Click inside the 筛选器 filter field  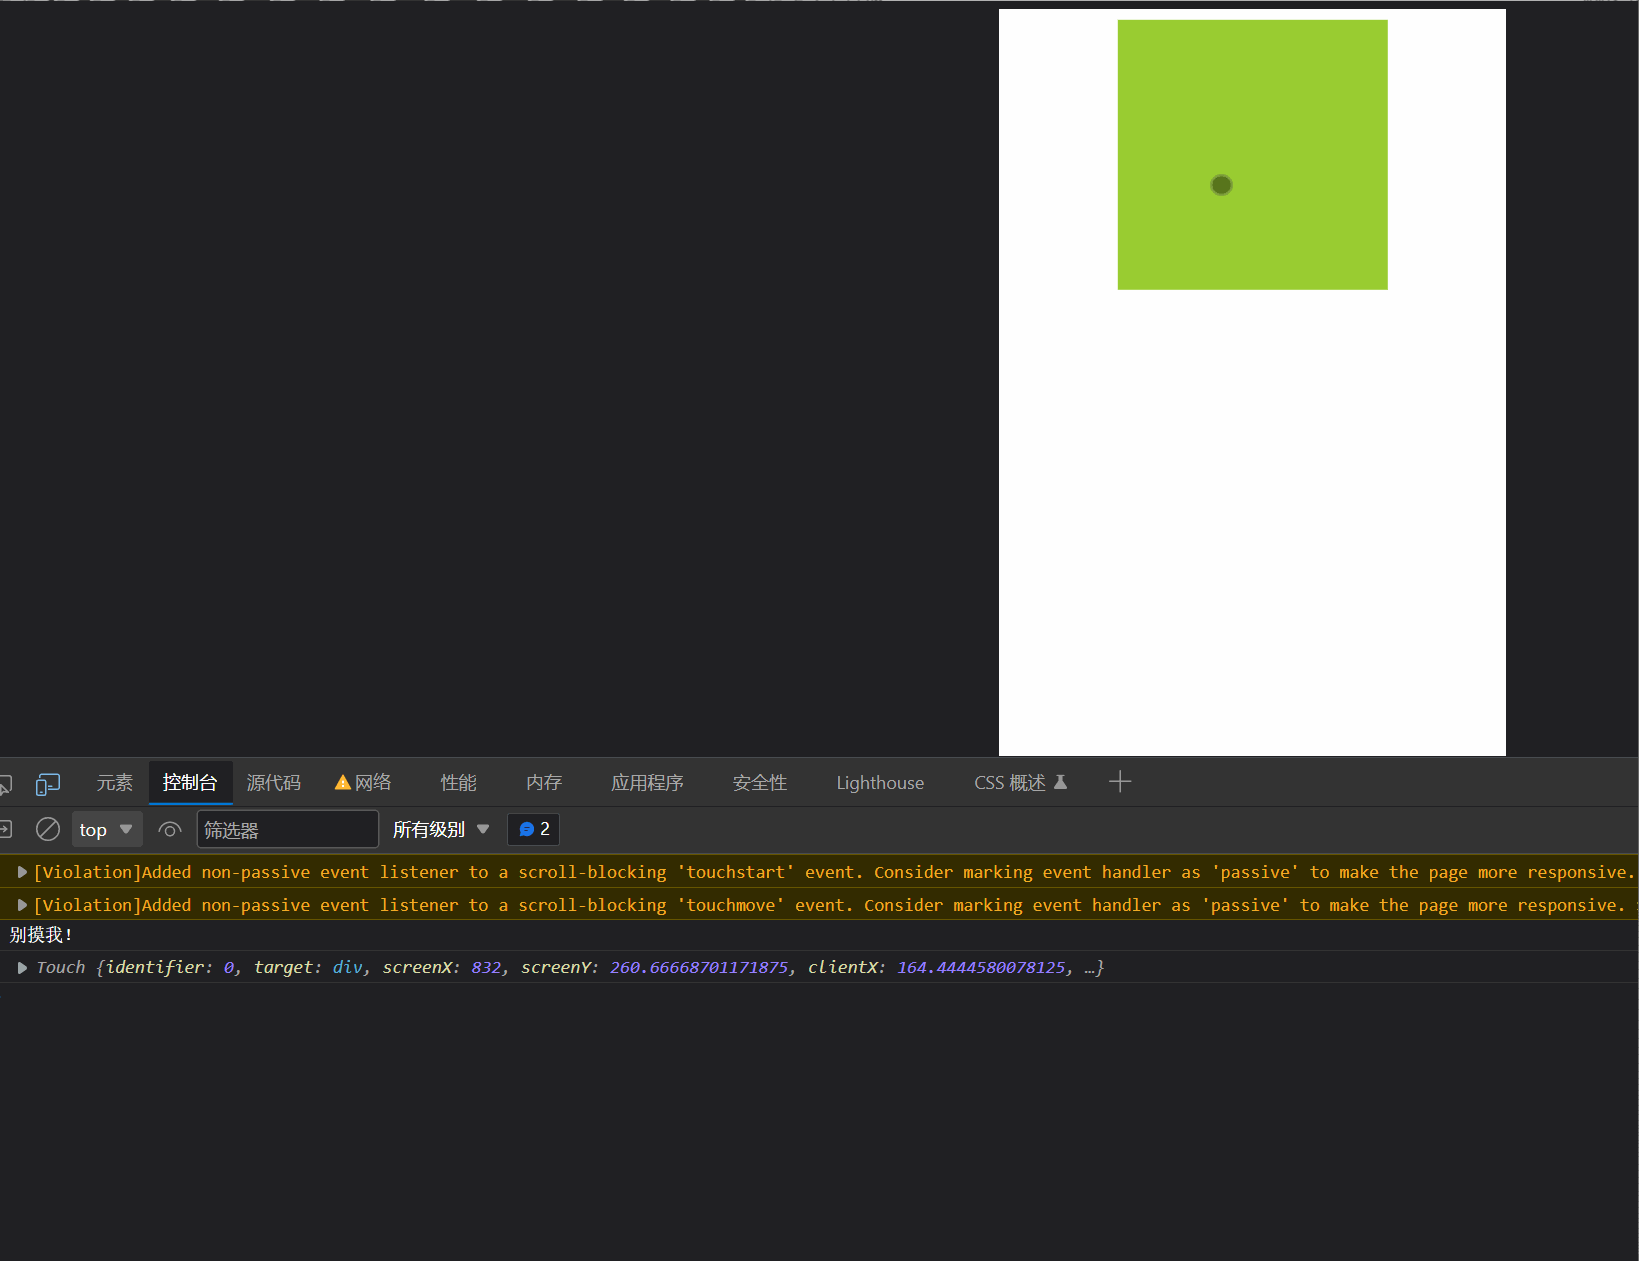tap(287, 829)
